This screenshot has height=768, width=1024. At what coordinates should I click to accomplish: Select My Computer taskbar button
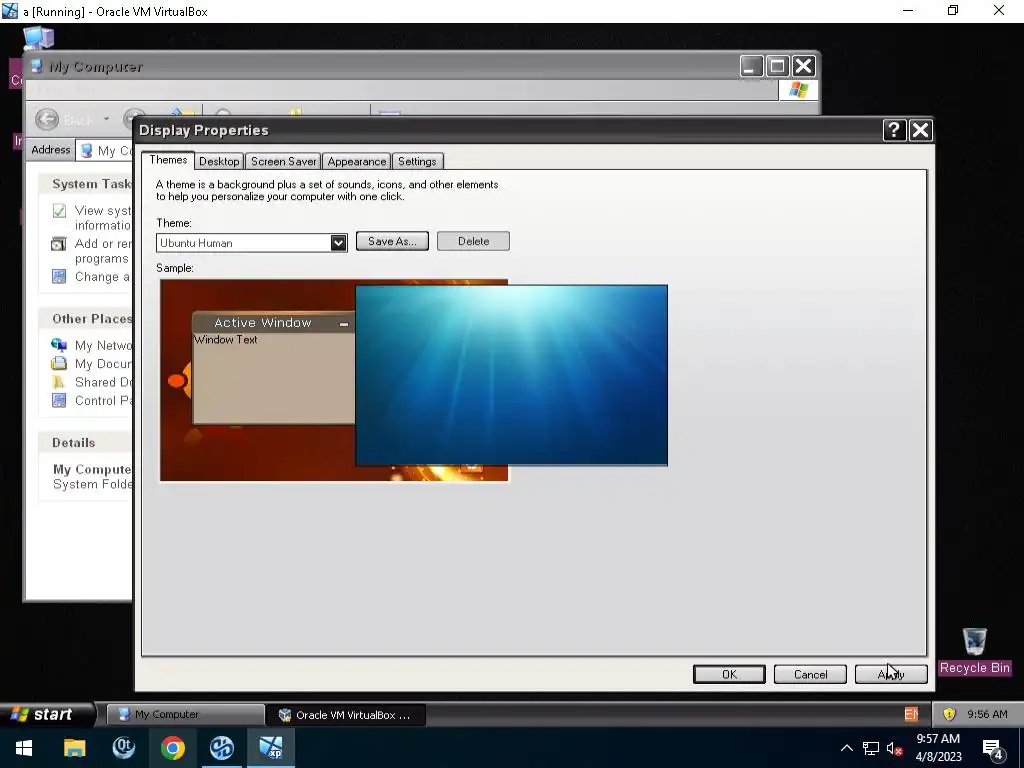[x=185, y=714]
